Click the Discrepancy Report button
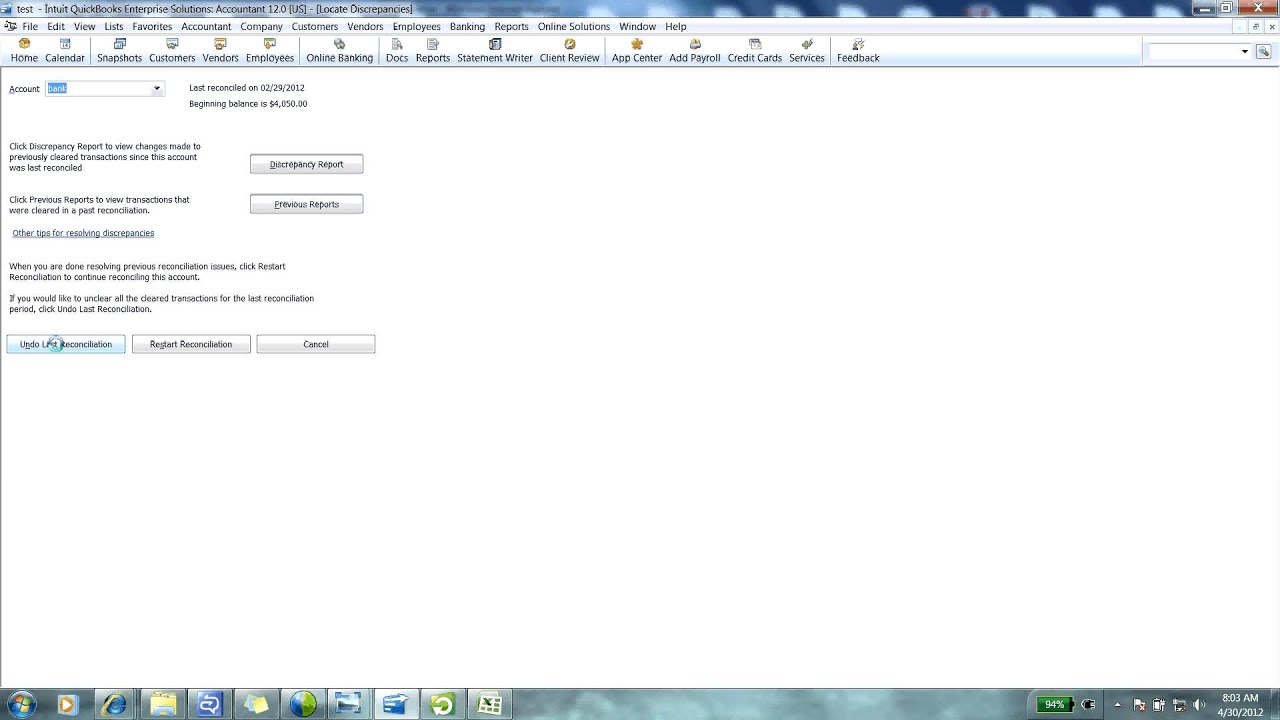This screenshot has width=1280, height=720. 306,164
